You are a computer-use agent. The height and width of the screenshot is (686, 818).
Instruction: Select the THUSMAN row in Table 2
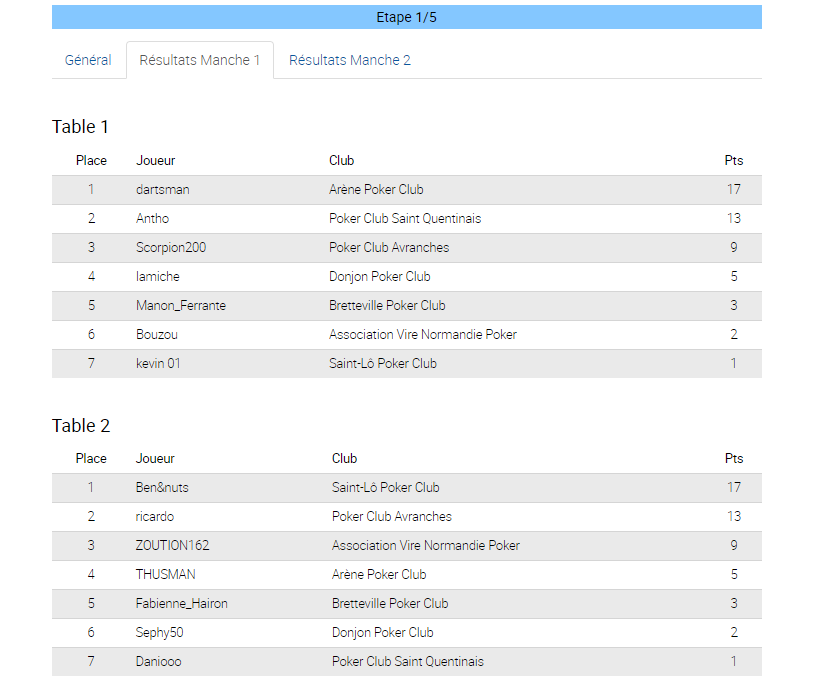[x=406, y=575]
